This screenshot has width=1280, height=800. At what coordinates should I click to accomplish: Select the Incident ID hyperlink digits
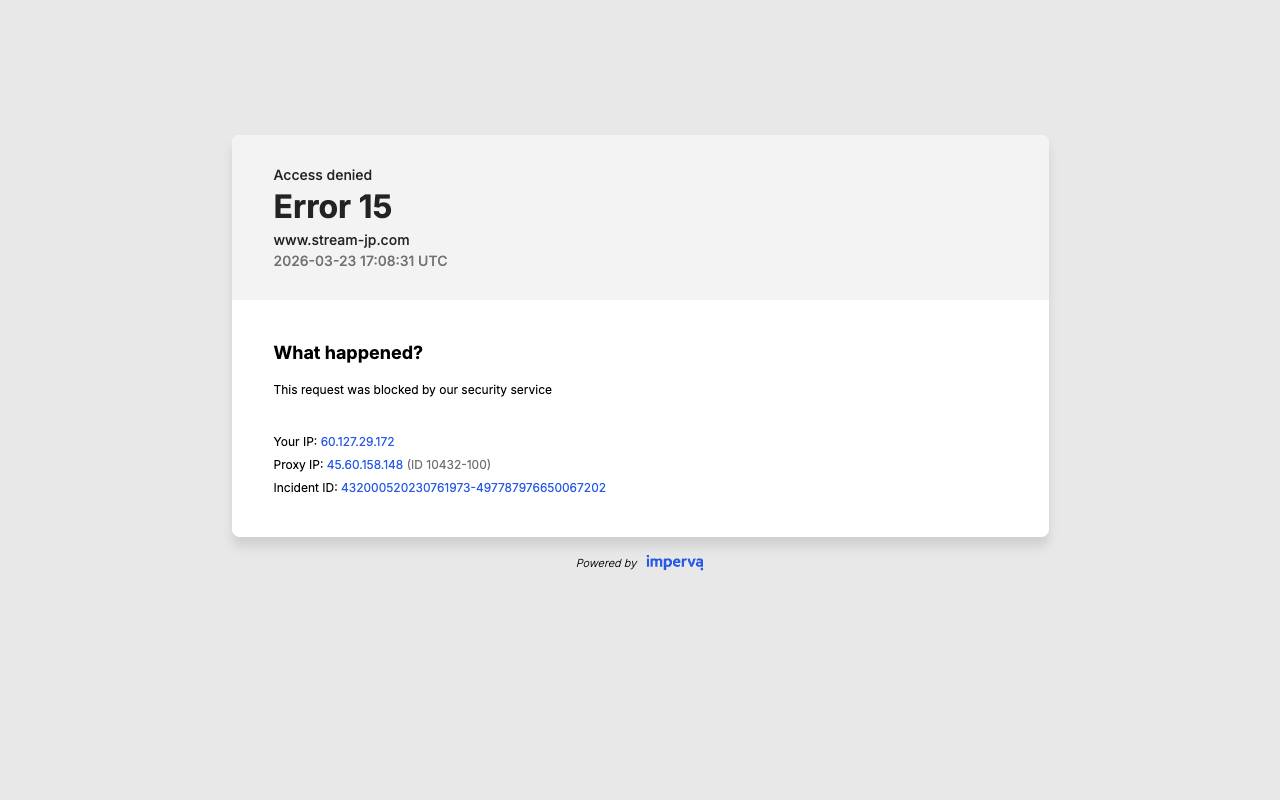click(473, 487)
